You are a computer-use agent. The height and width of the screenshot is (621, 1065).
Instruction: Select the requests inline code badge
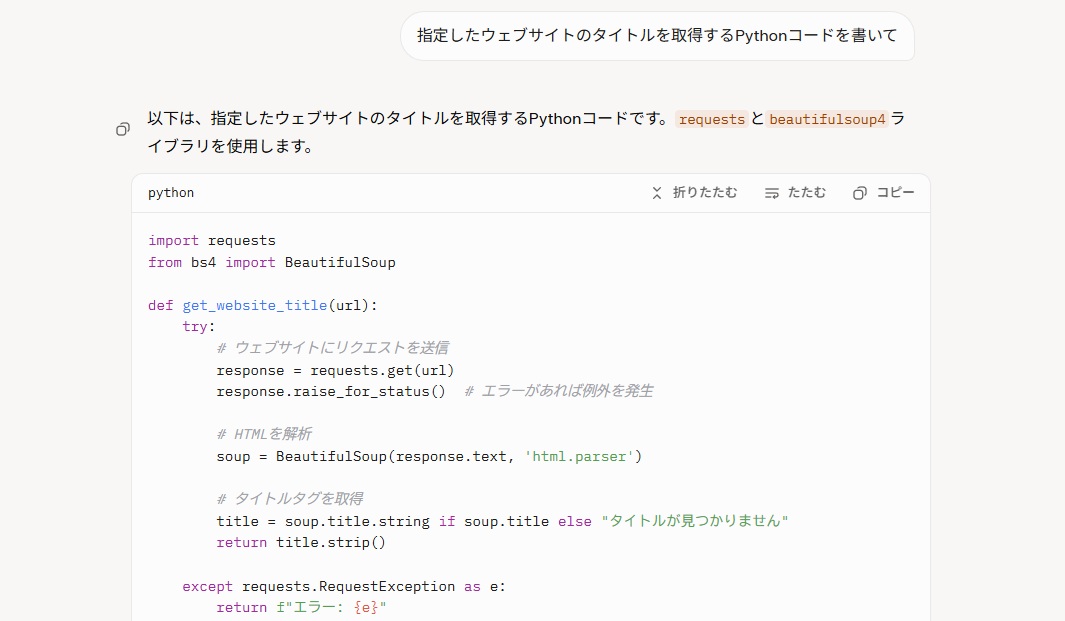(712, 119)
